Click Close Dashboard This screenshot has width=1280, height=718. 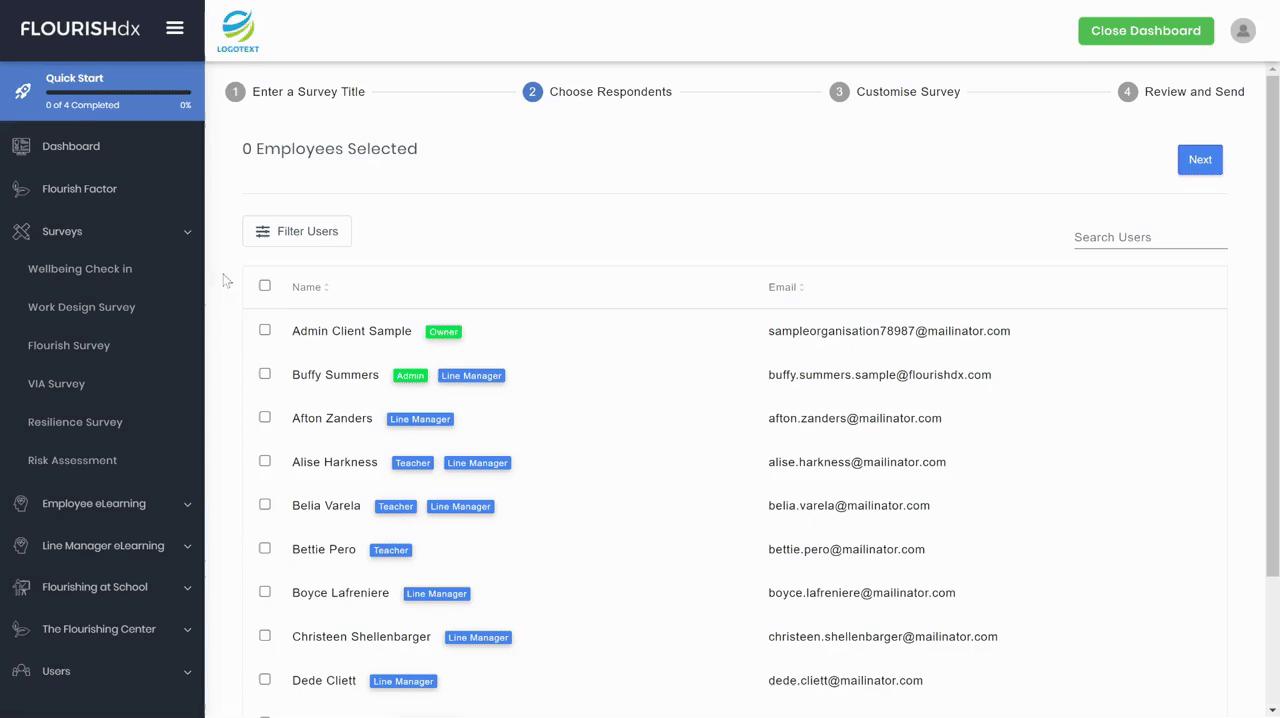coord(1145,30)
